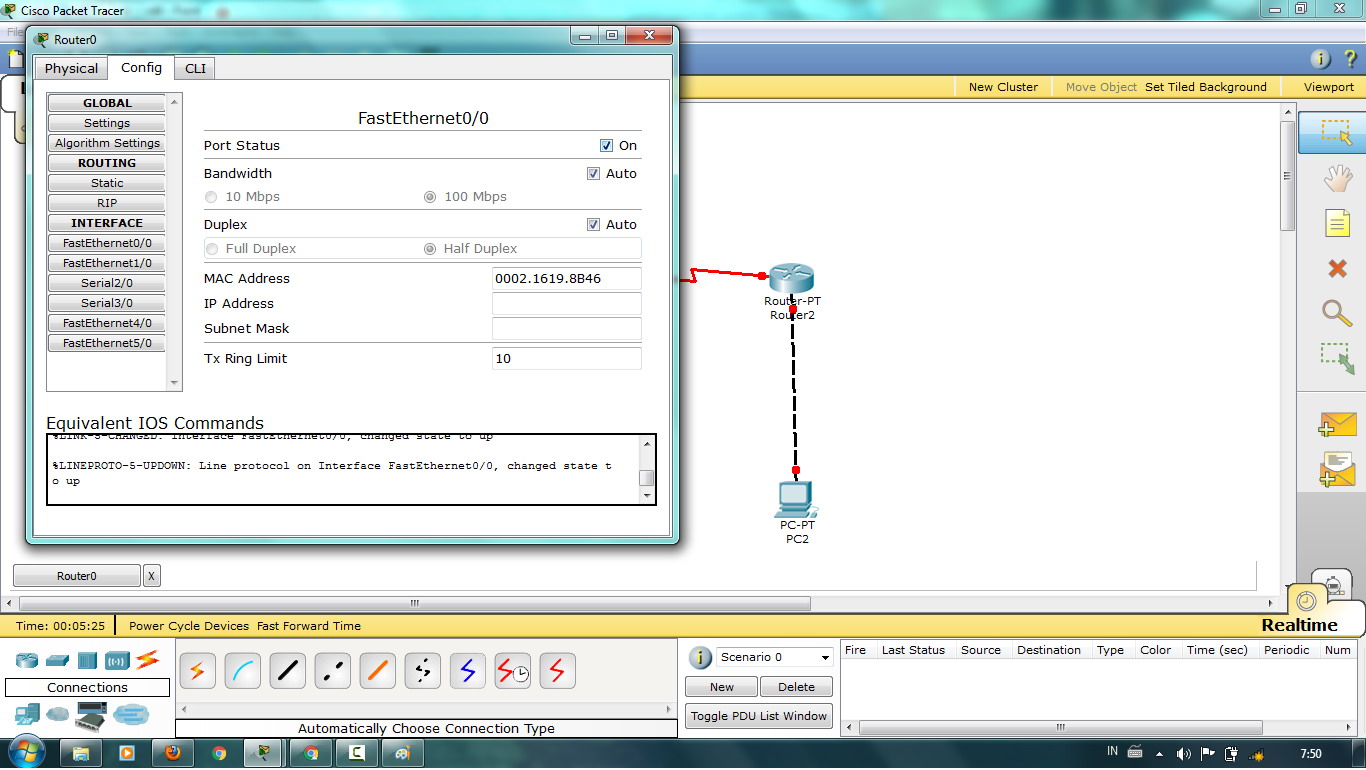1366x770 pixels.
Task: Choose the red Serial DTE cable
Action: [x=557, y=671]
